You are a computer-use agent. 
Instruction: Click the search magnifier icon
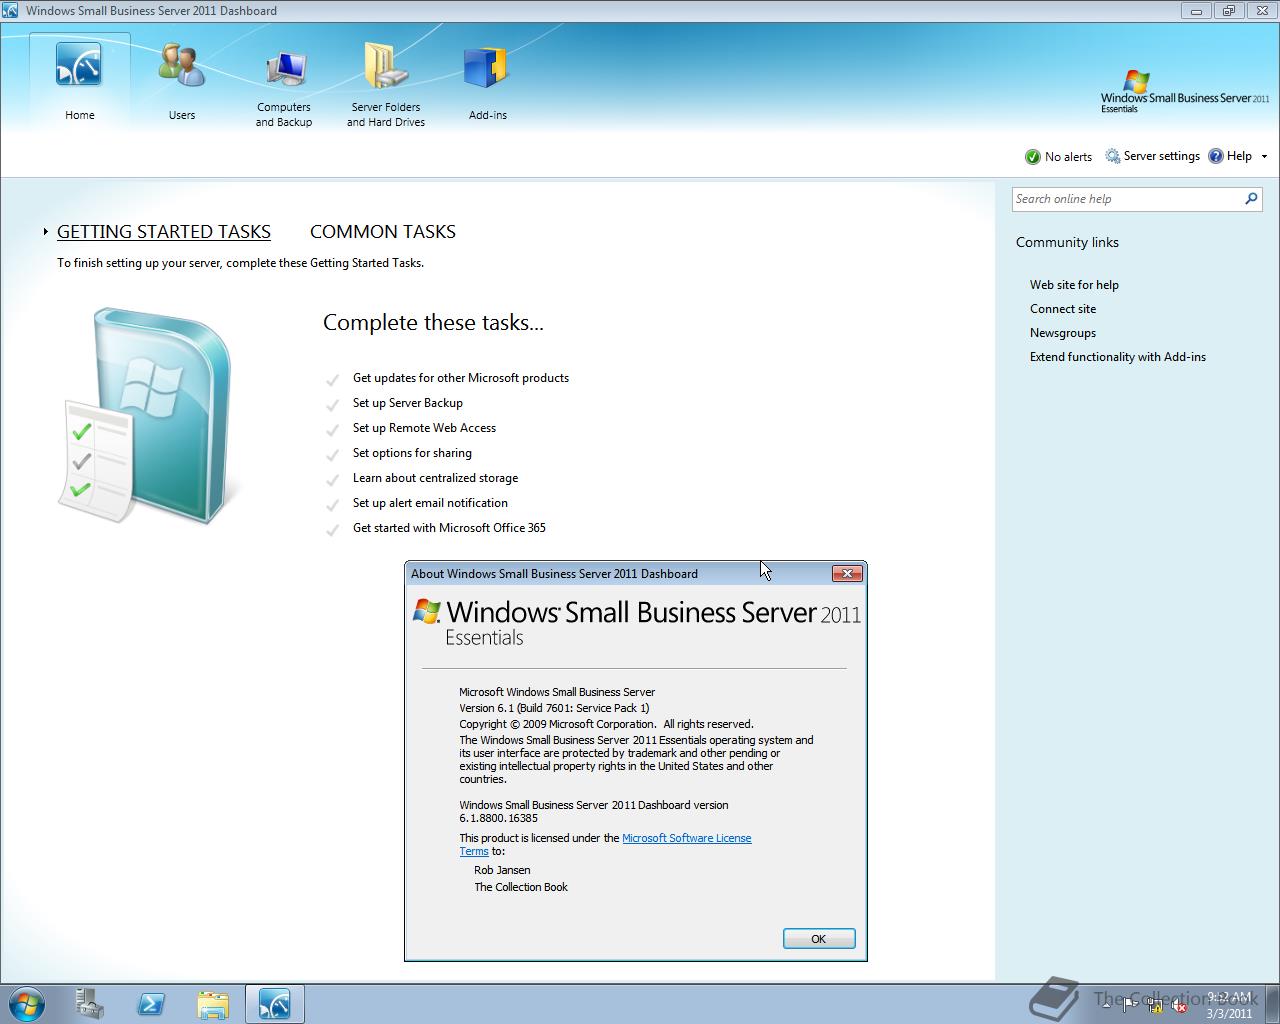[1251, 199]
